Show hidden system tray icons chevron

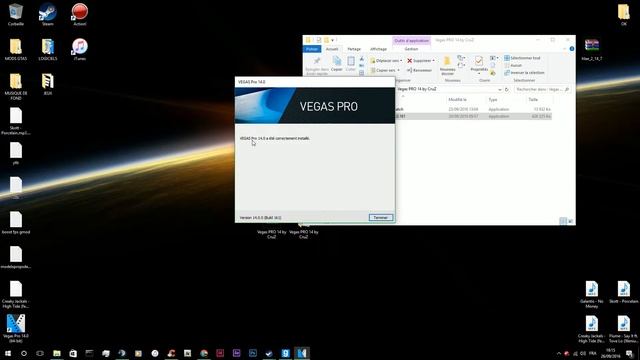point(558,354)
